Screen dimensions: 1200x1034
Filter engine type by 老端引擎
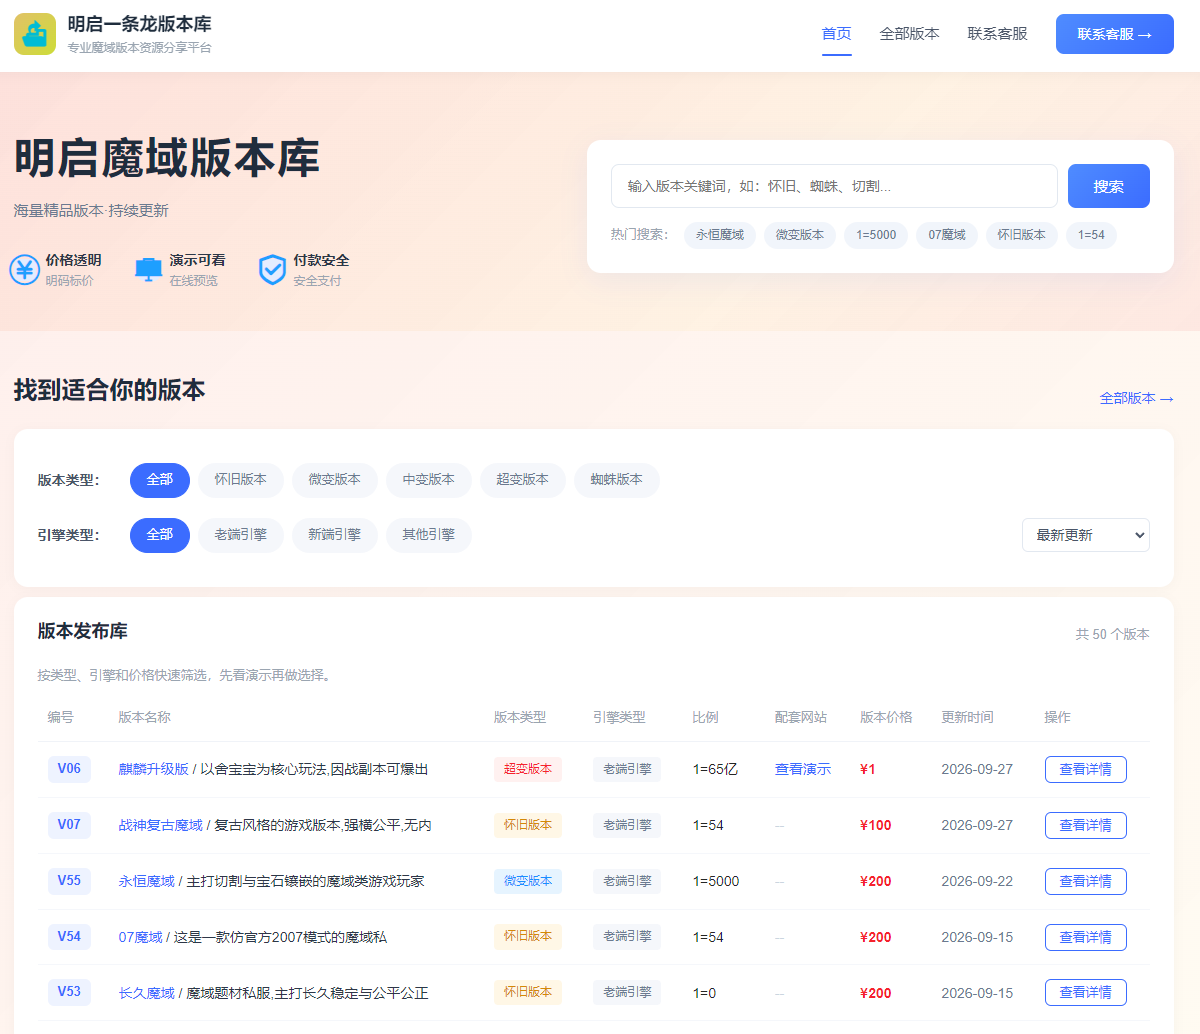pyautogui.click(x=241, y=535)
